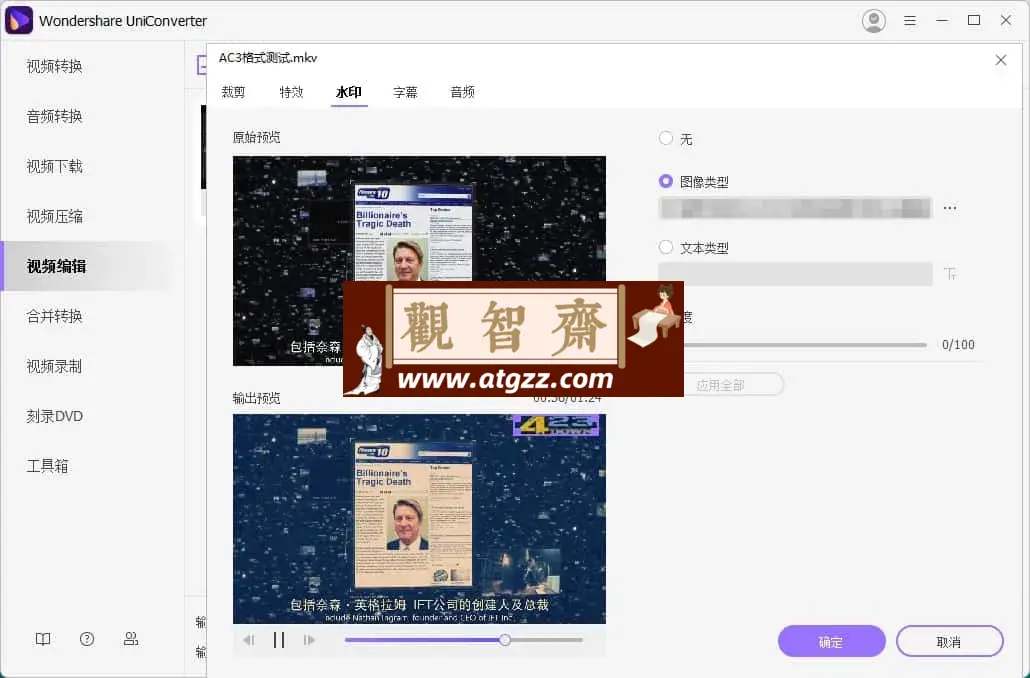This screenshot has height=678, width=1030.
Task: Step to next frame in preview
Action: click(x=309, y=640)
